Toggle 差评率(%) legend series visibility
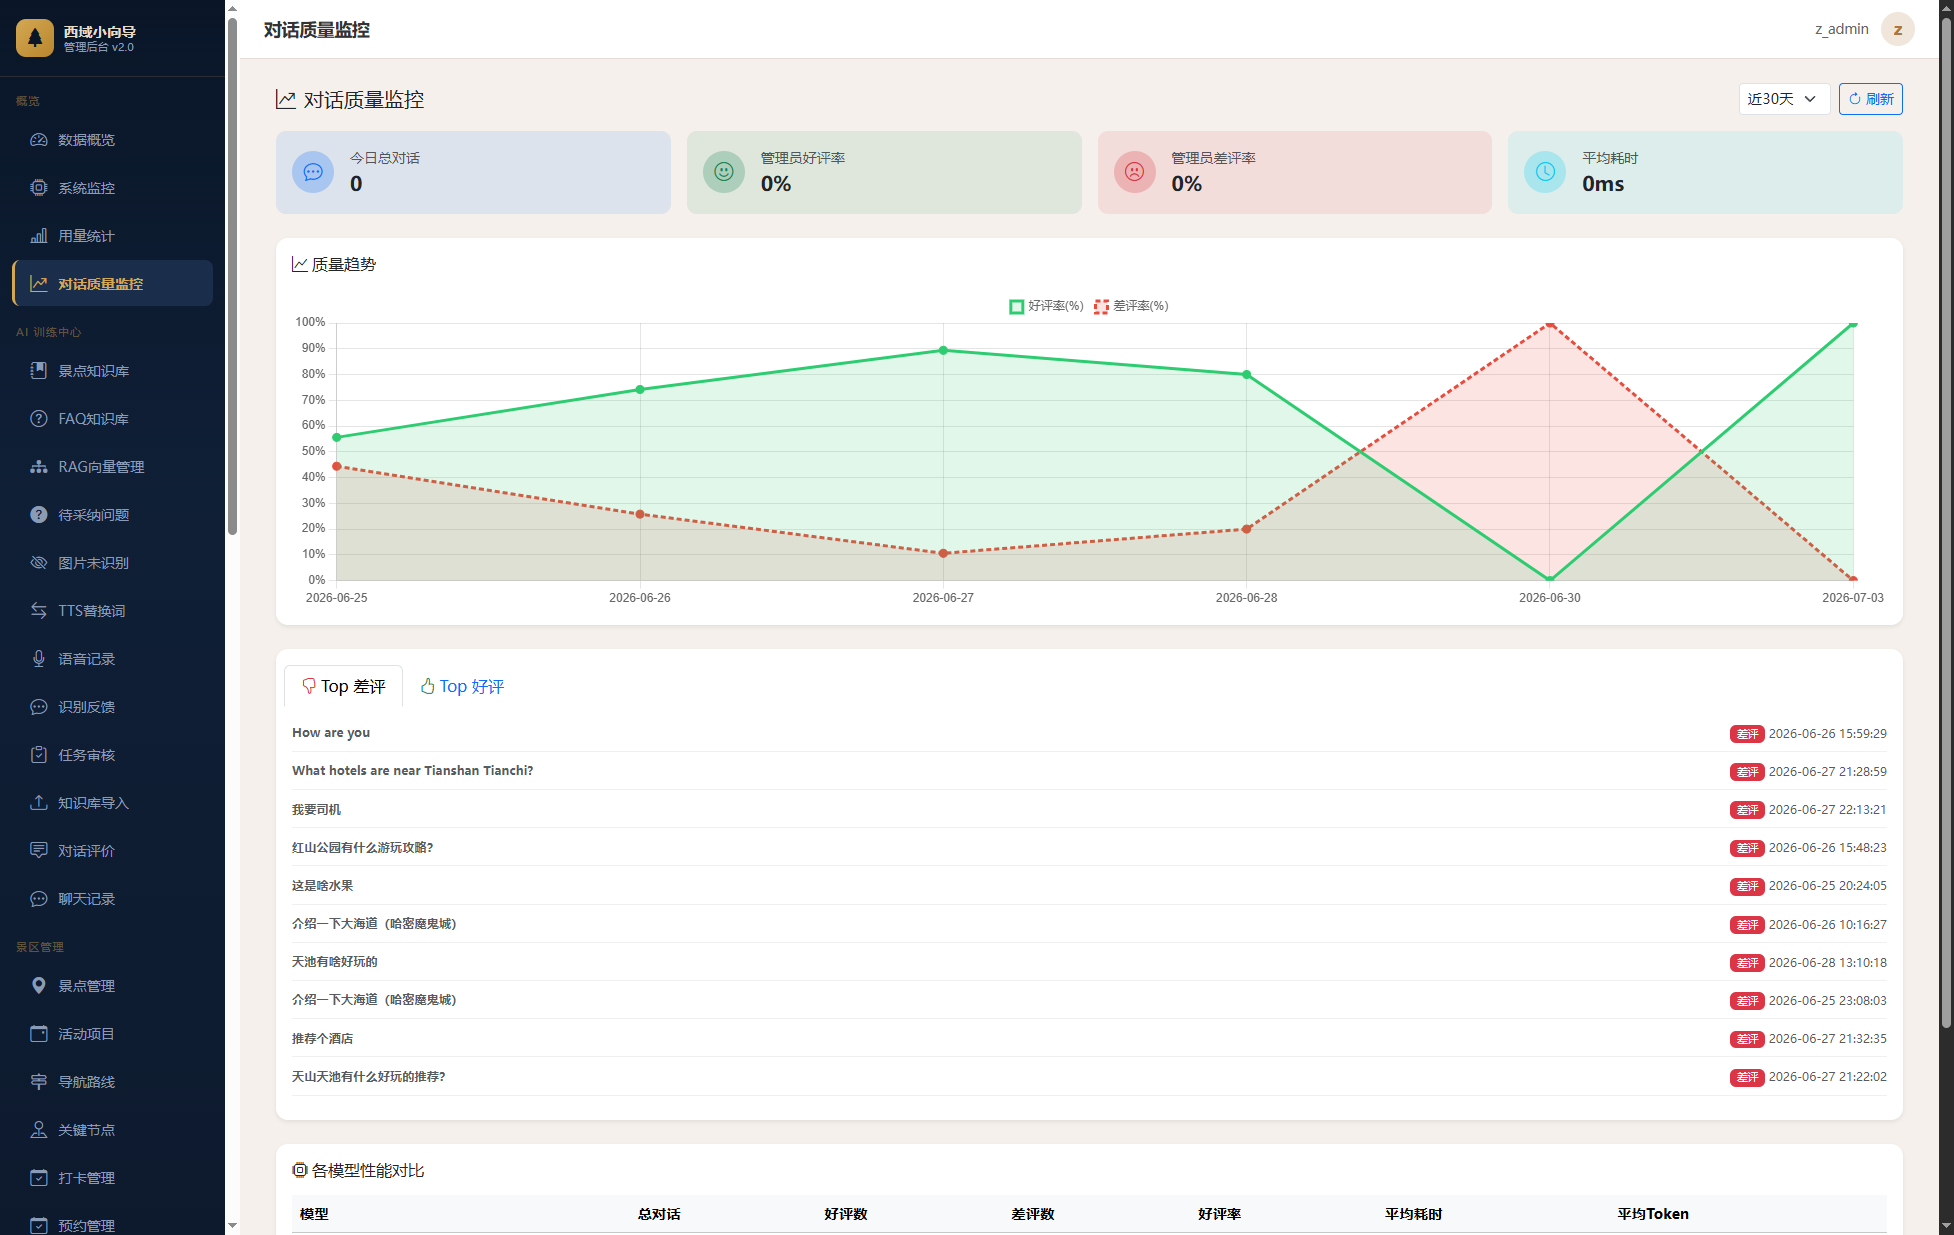 1131,306
